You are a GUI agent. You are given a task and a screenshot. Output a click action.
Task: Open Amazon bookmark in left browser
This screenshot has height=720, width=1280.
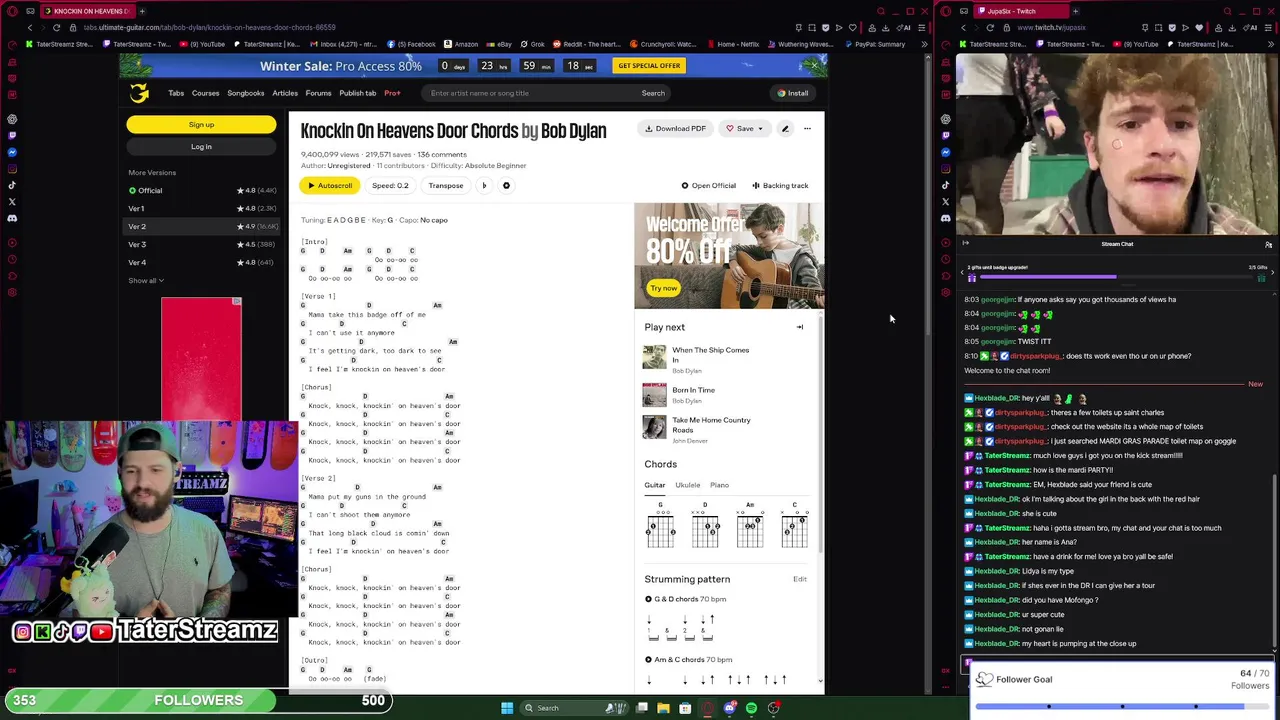coord(461,44)
